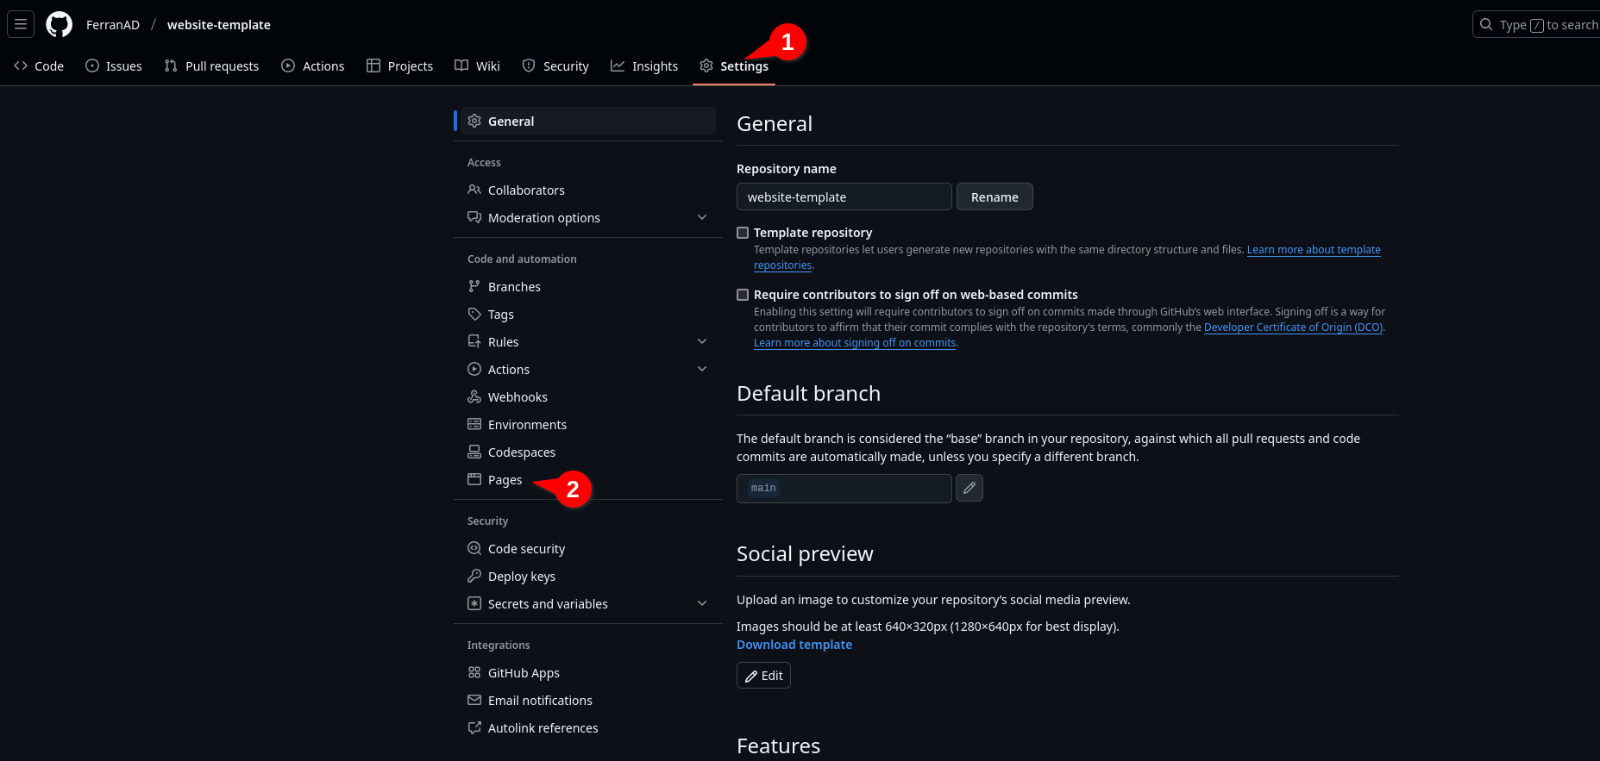Expand Secrets and variables submenu
Image resolution: width=1600 pixels, height=761 pixels.
(702, 604)
